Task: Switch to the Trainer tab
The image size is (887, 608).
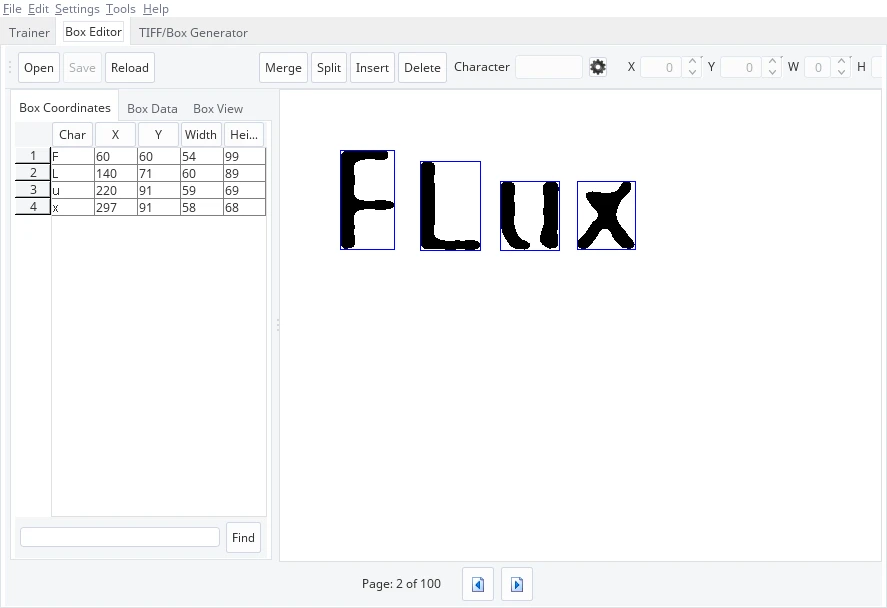Action: pos(29,33)
